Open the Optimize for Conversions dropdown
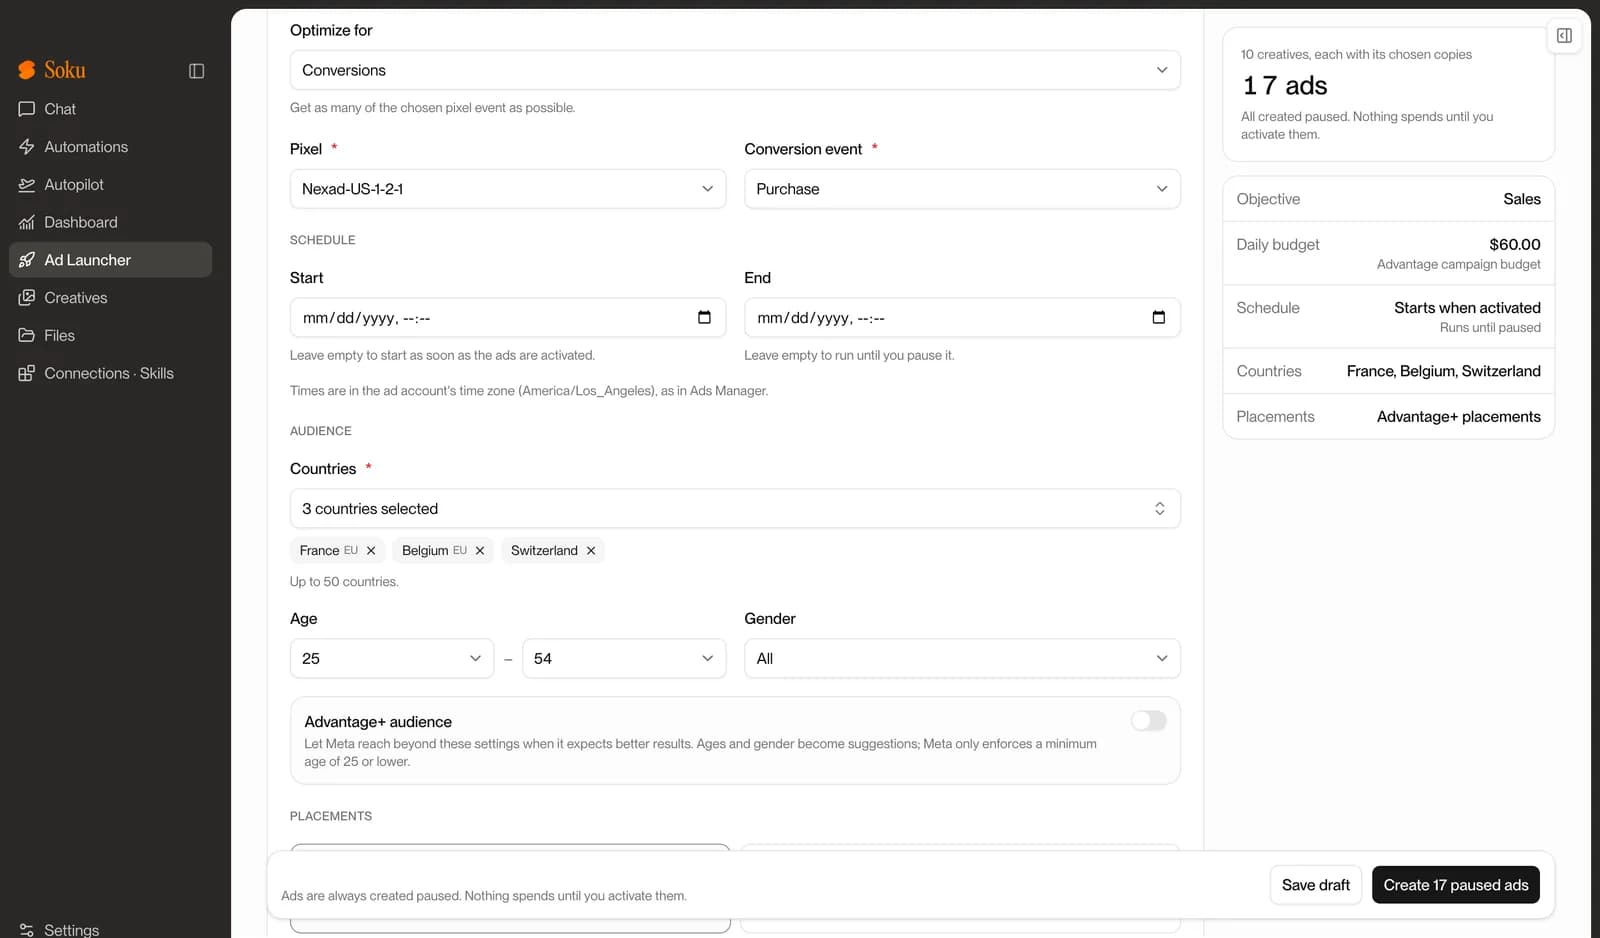1600x938 pixels. (735, 70)
